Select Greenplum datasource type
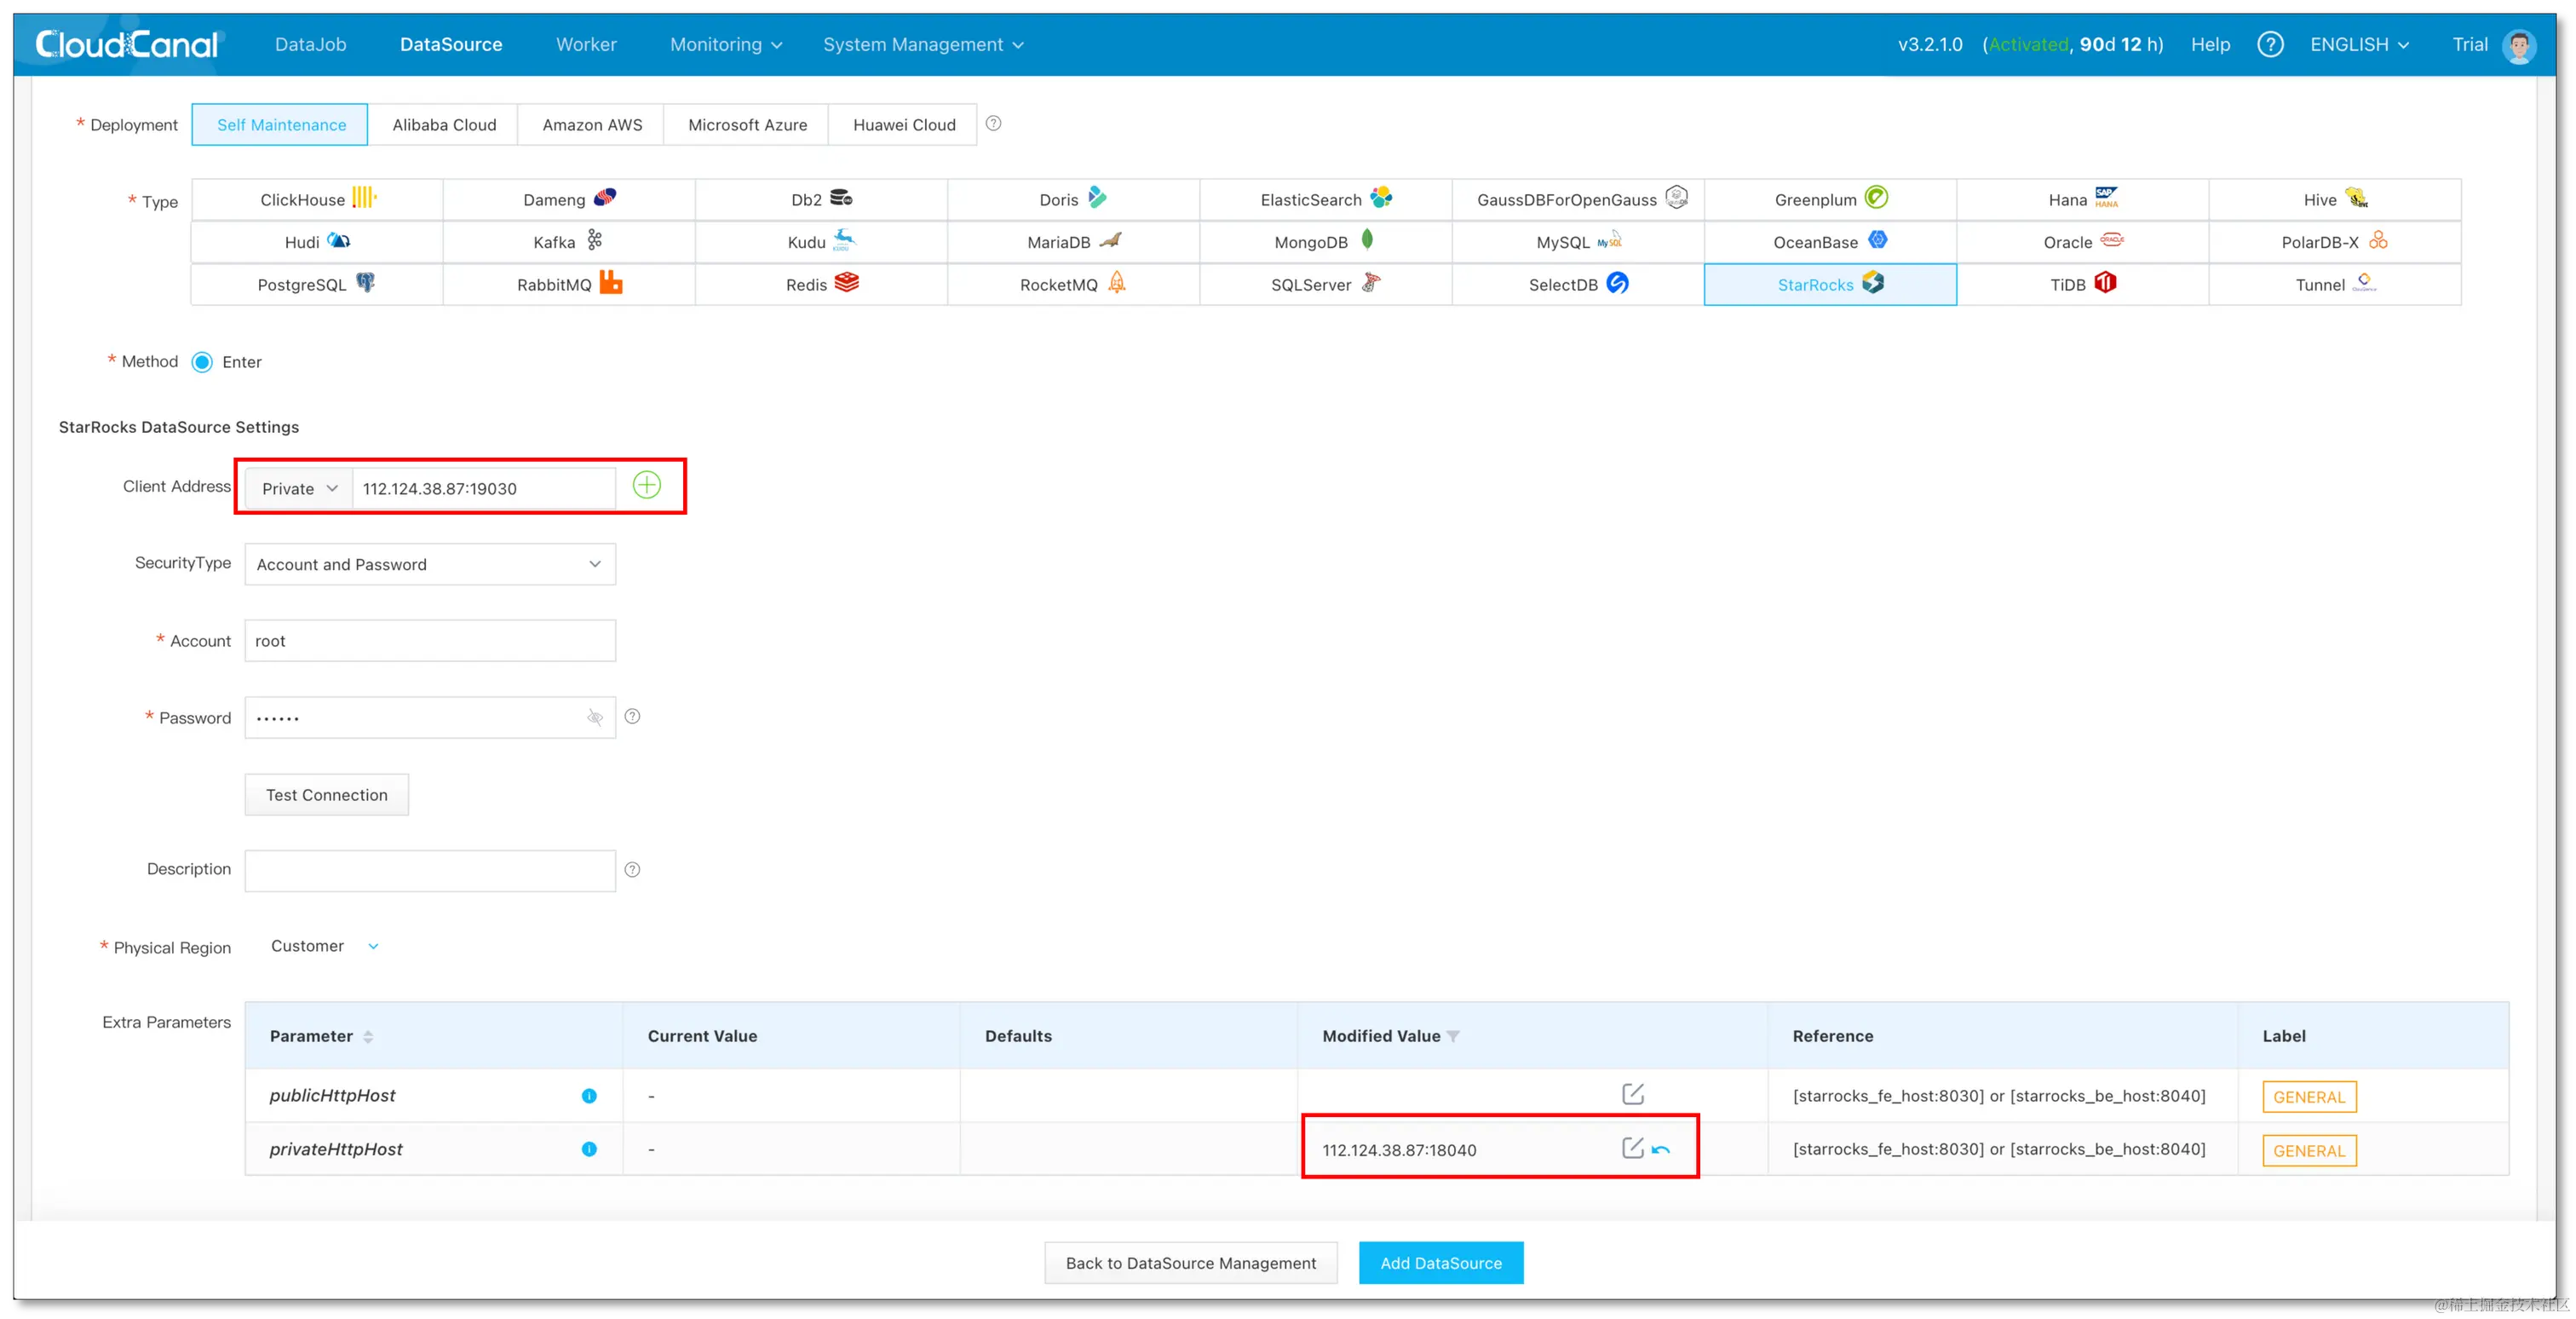The width and height of the screenshot is (2576, 1319). [1830, 199]
